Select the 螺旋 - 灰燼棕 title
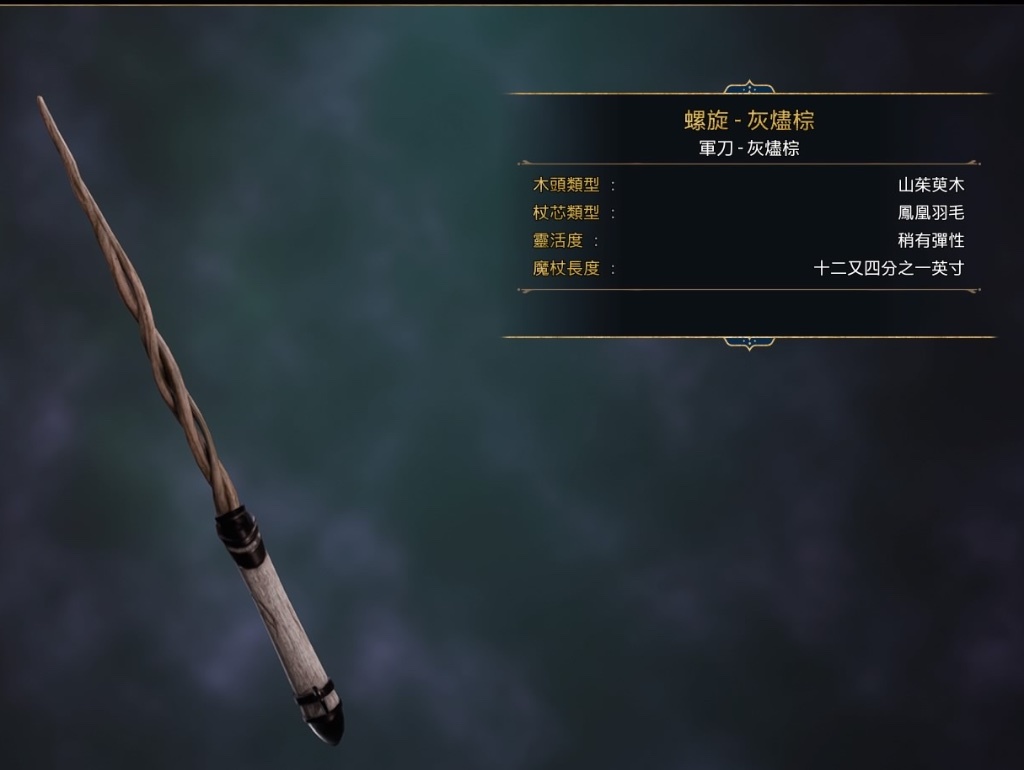Viewport: 1024px width, 770px height. point(749,120)
